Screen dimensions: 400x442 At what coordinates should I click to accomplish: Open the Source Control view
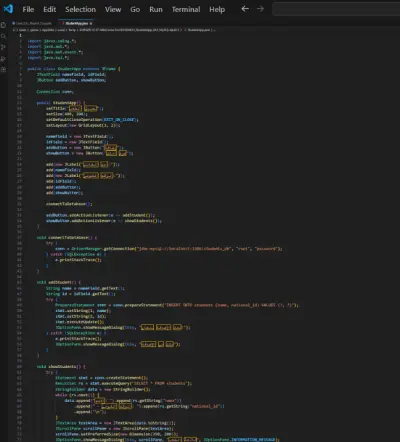click(x=3, y=47)
